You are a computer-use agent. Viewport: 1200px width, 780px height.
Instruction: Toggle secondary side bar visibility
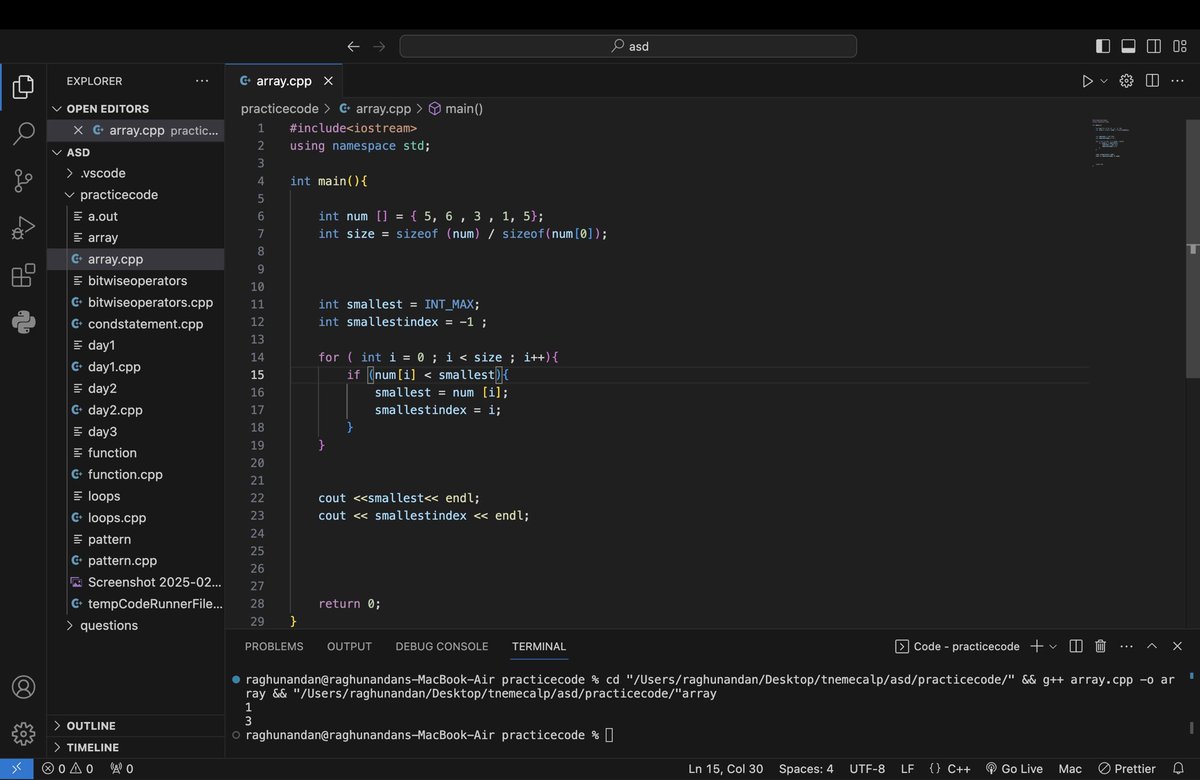(x=1153, y=46)
